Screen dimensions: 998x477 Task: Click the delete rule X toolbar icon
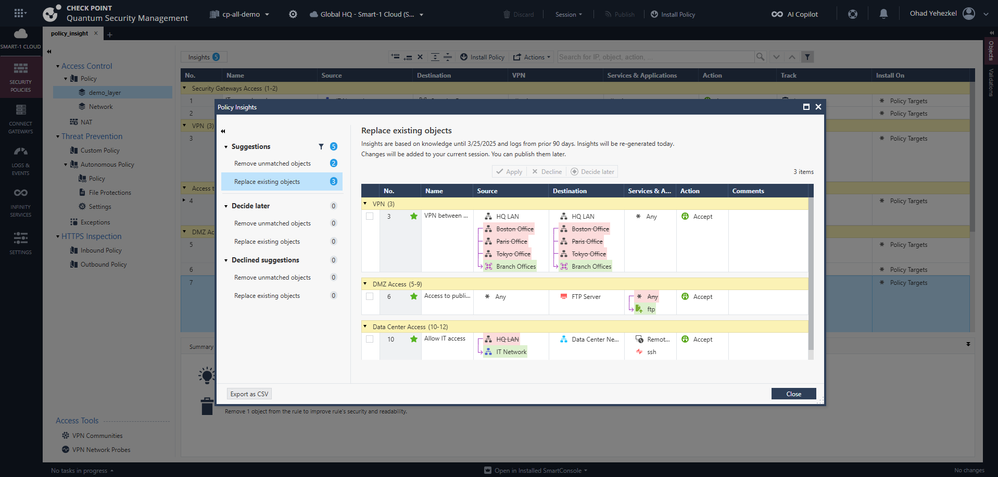point(420,57)
